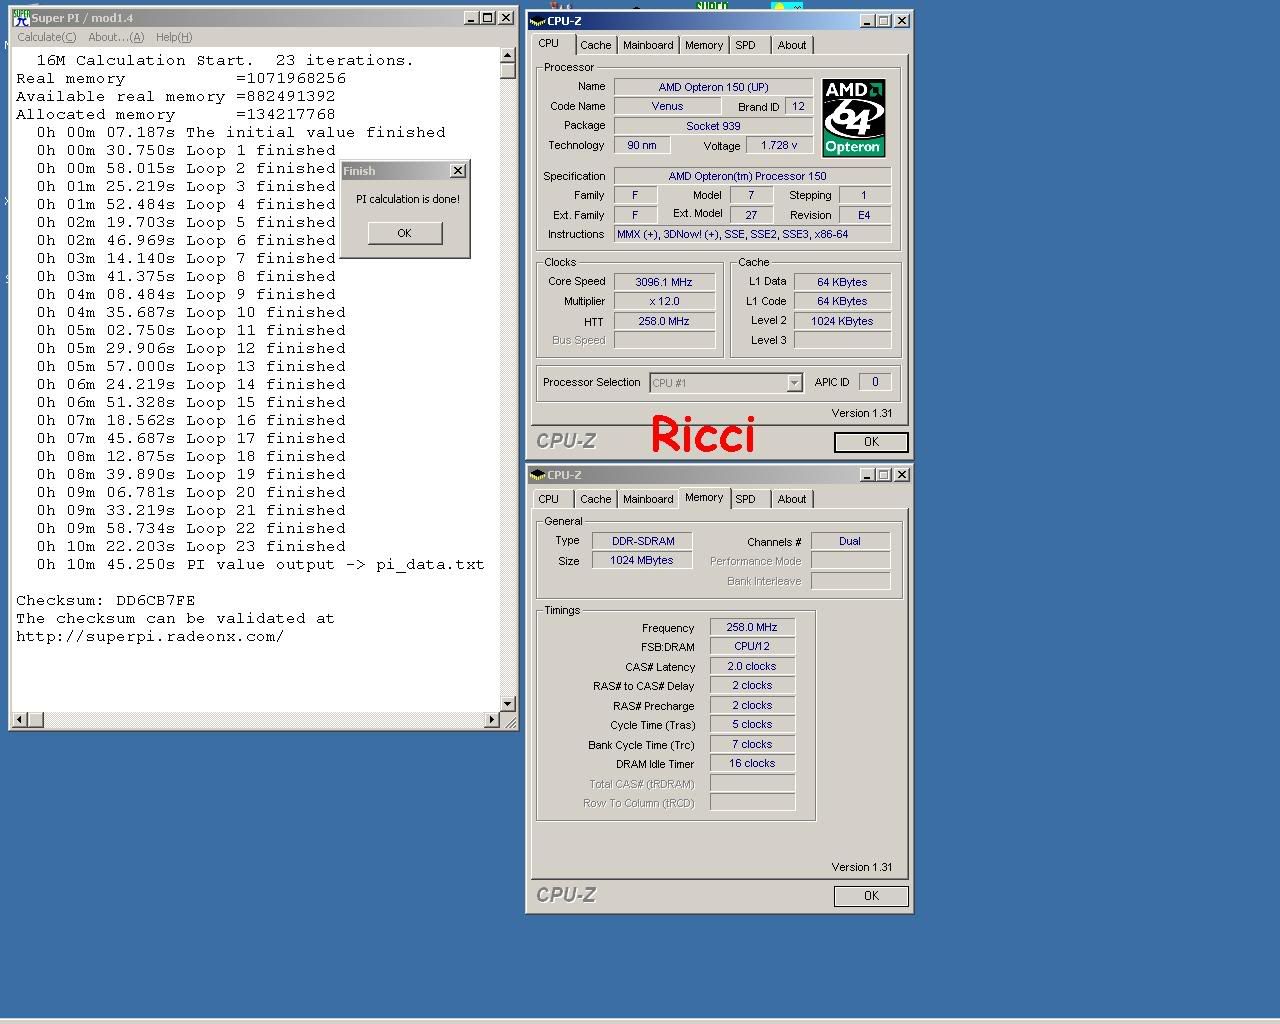Click the superpi.radeonx.com URL text
Viewport: 1280px width, 1024px height.
150,637
